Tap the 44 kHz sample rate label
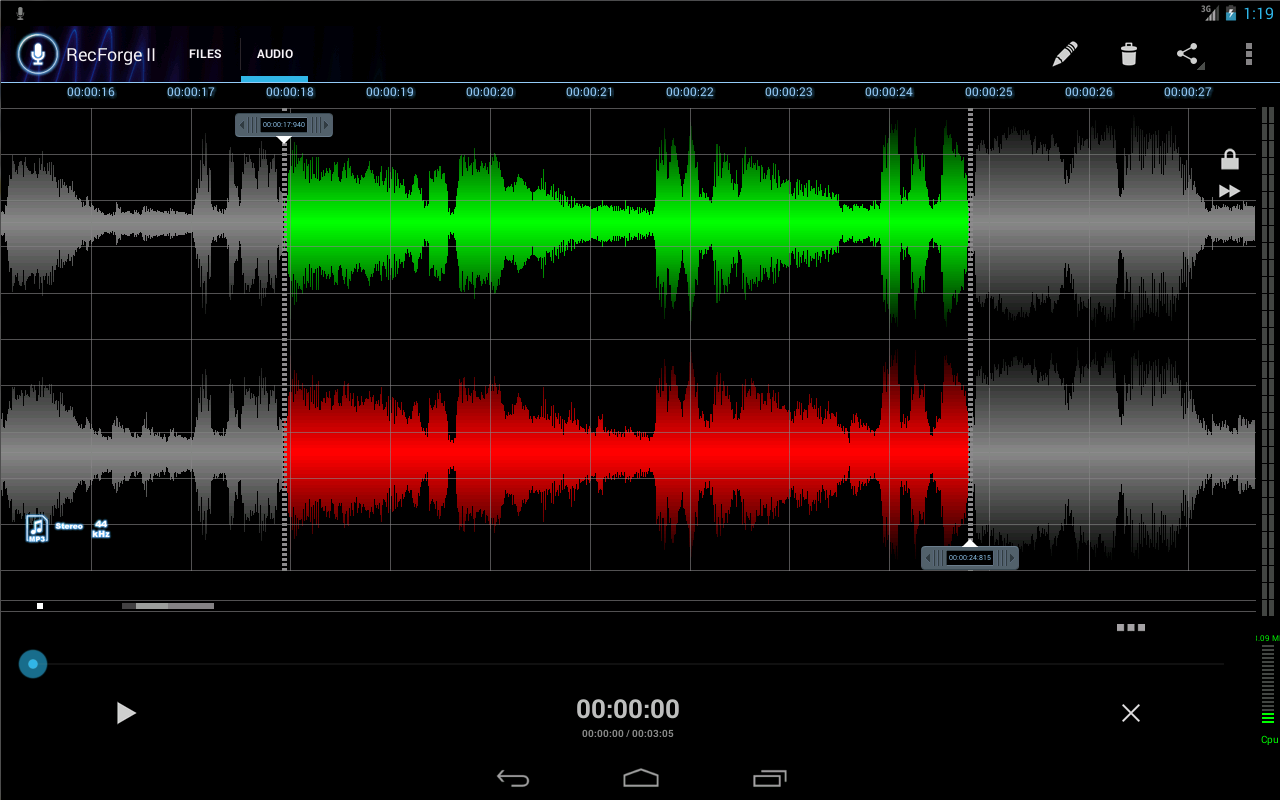This screenshot has width=1280, height=800. coord(102,529)
